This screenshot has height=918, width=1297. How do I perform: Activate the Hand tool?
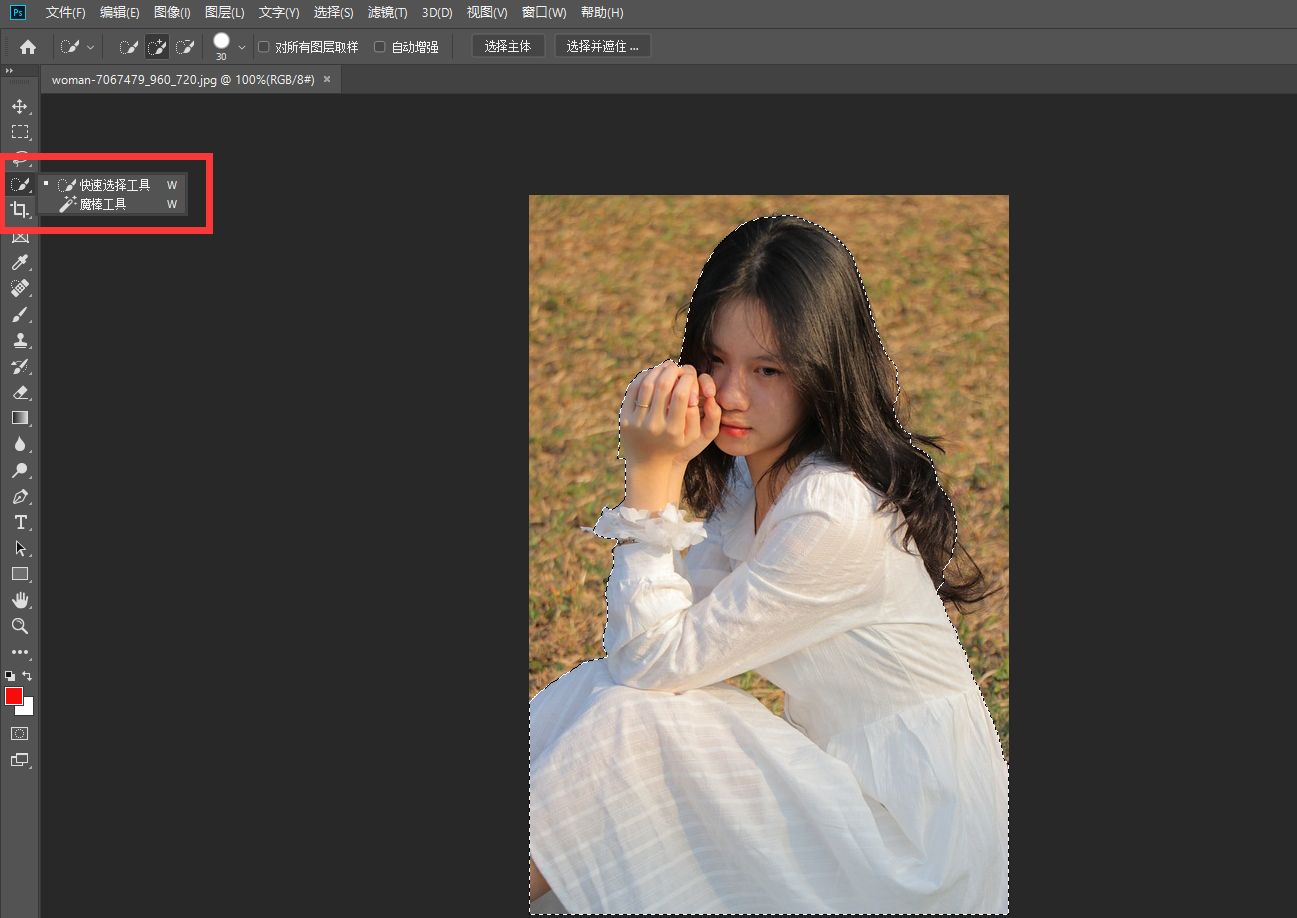[x=19, y=600]
